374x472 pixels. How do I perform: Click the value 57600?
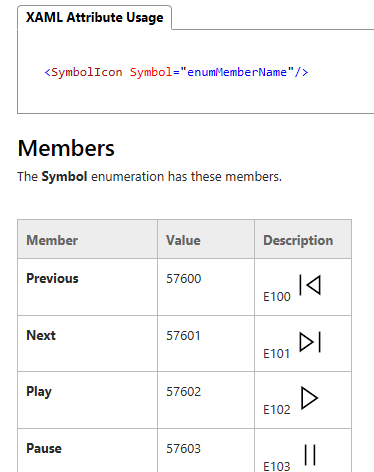pos(184,279)
